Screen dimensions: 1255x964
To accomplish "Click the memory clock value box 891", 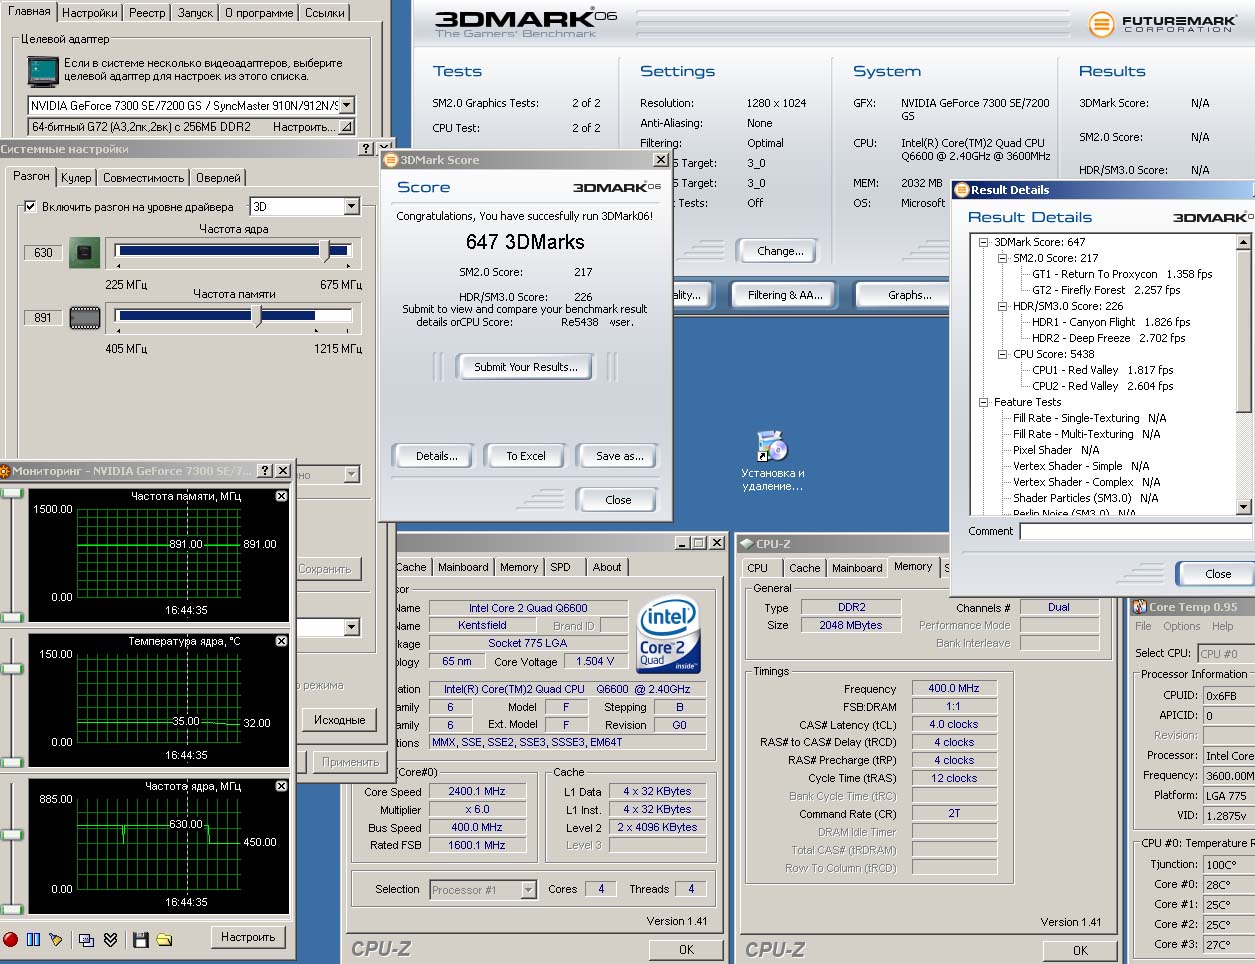I will 43,317.
